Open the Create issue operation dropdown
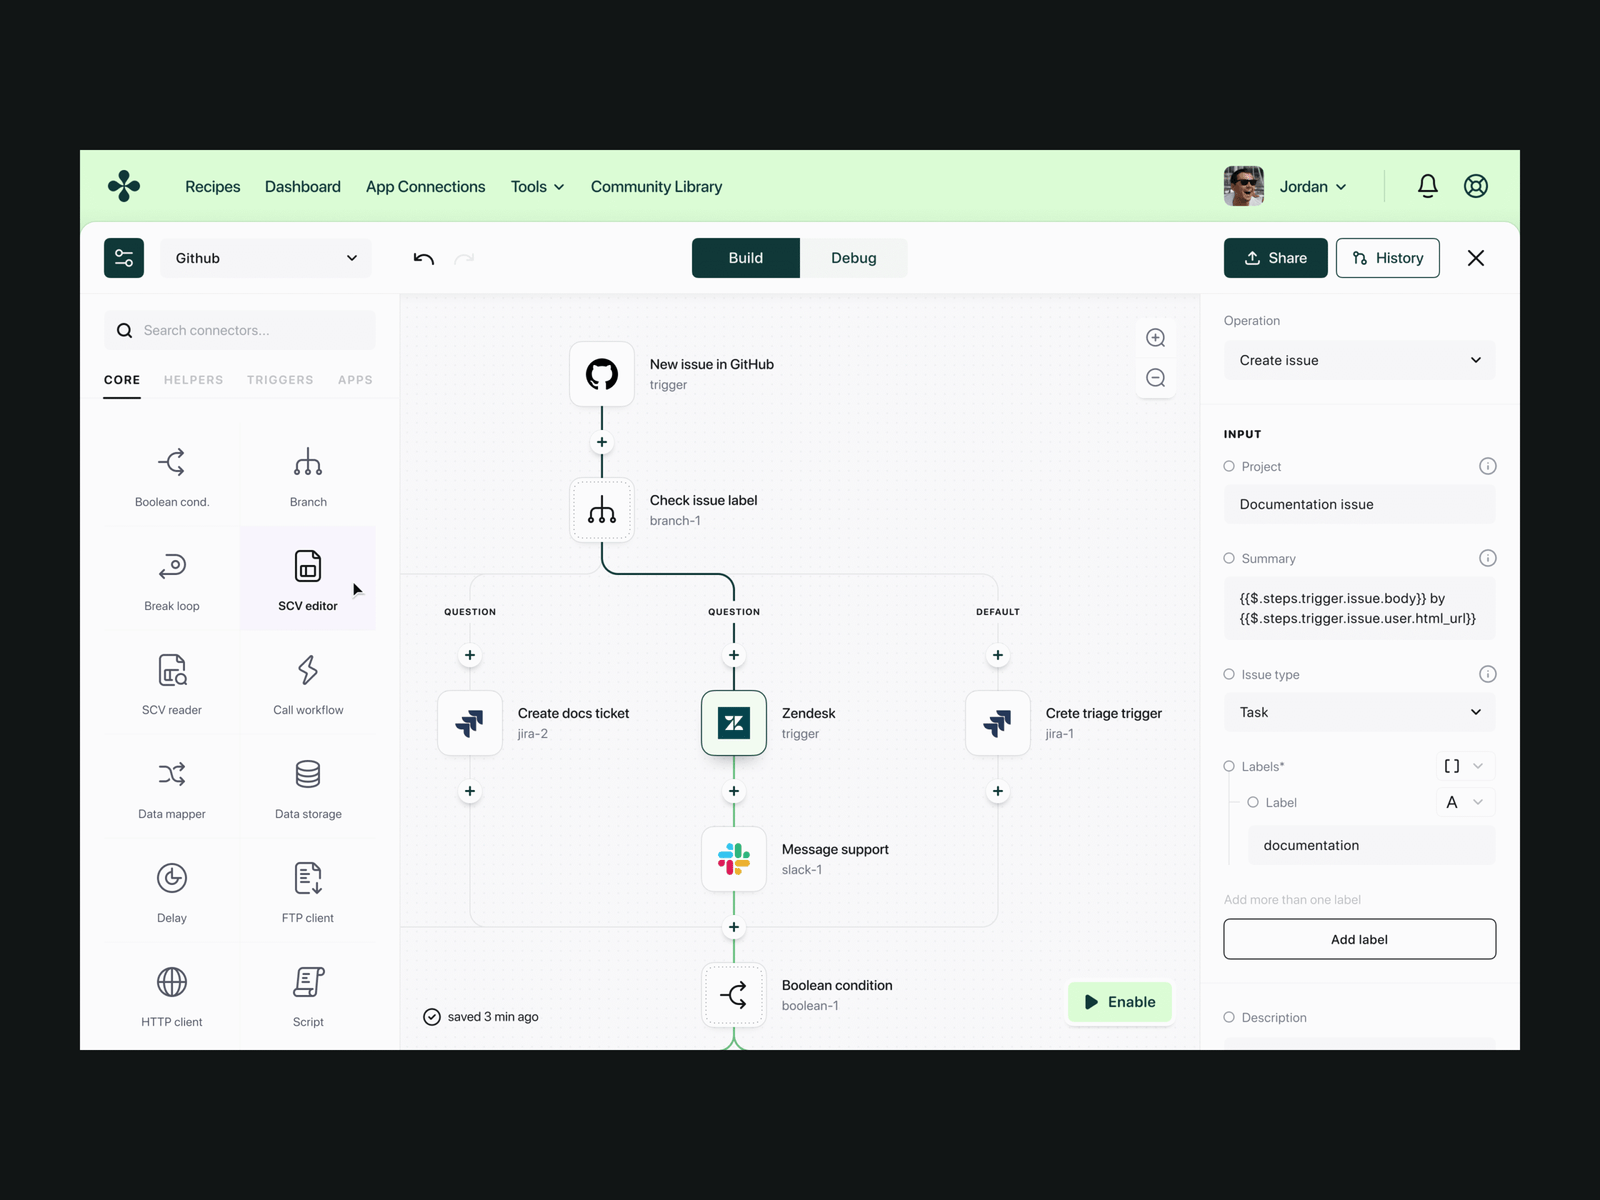Image resolution: width=1600 pixels, height=1200 pixels. pyautogui.click(x=1359, y=360)
